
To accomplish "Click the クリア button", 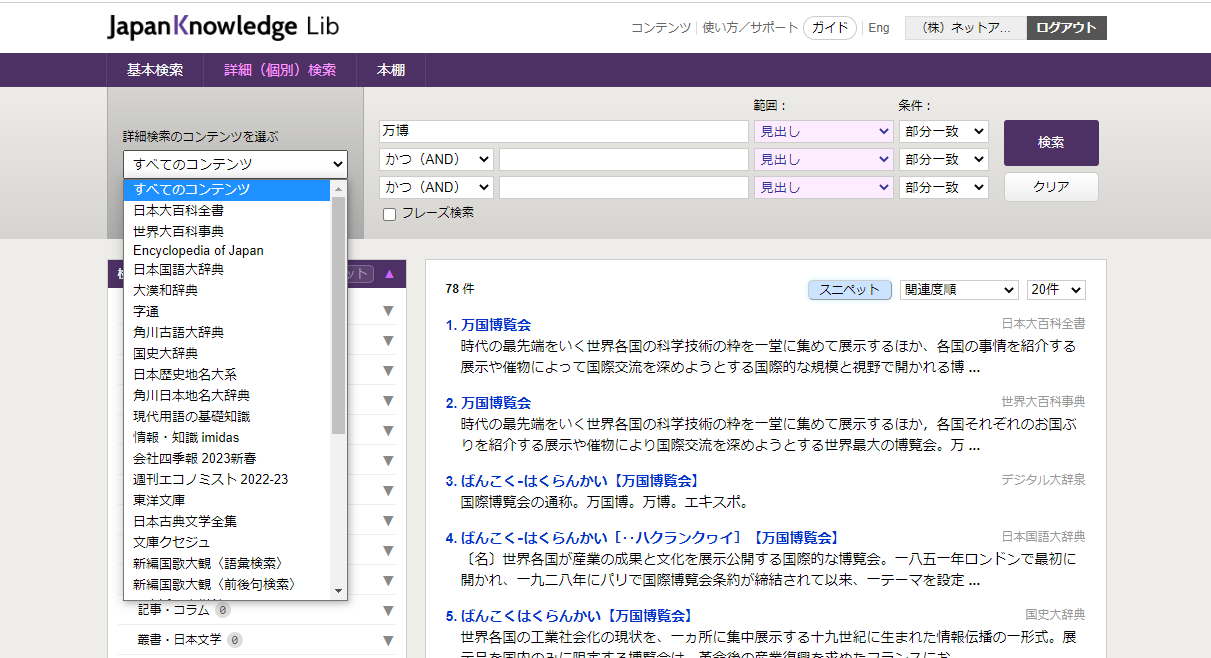I will click(x=1051, y=187).
